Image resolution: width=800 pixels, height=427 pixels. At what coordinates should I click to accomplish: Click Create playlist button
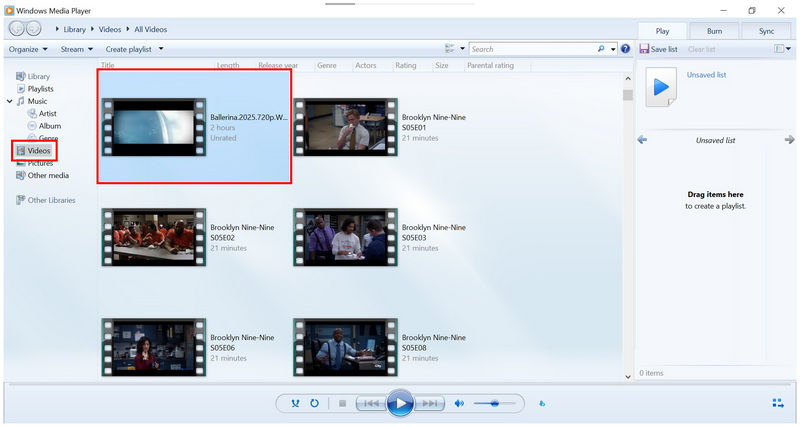pos(129,49)
